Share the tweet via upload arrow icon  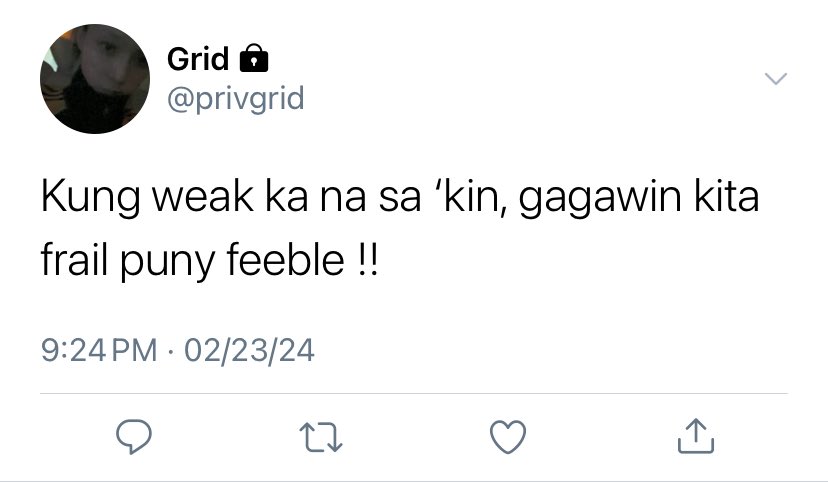[x=696, y=436]
